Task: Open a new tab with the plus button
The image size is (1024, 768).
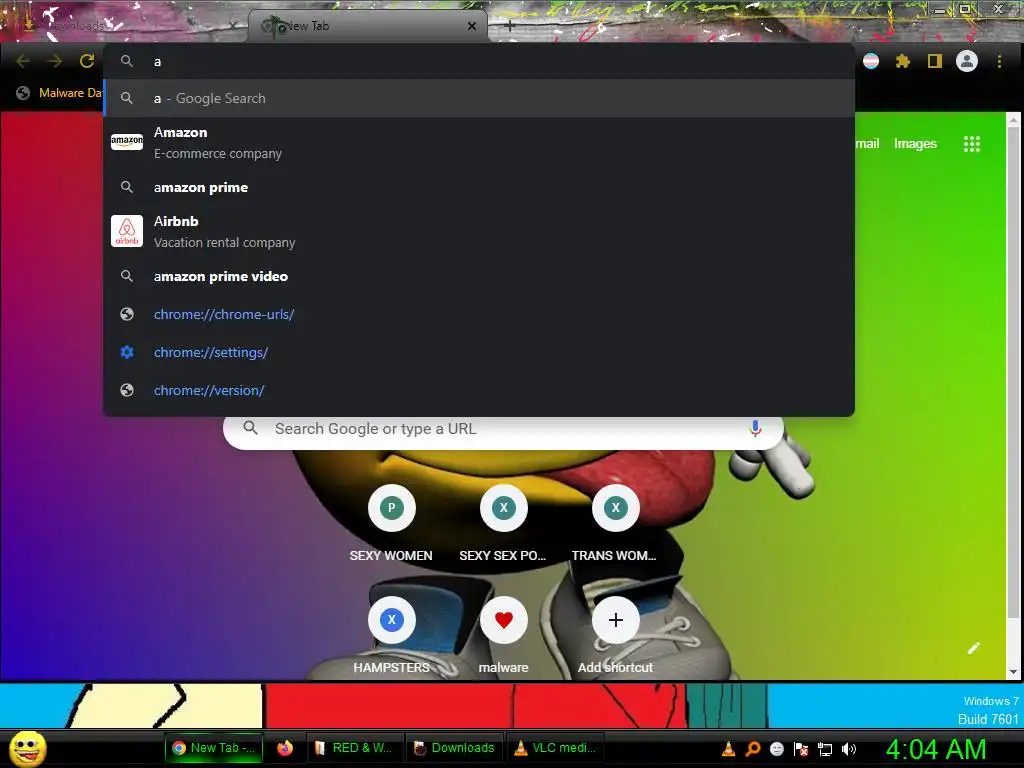Action: (x=509, y=26)
